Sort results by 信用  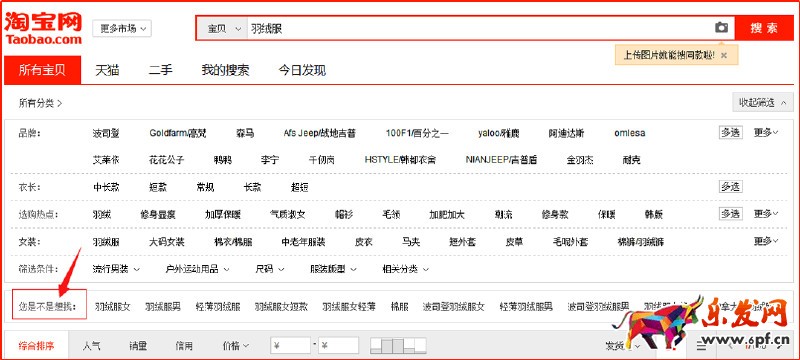(x=184, y=346)
